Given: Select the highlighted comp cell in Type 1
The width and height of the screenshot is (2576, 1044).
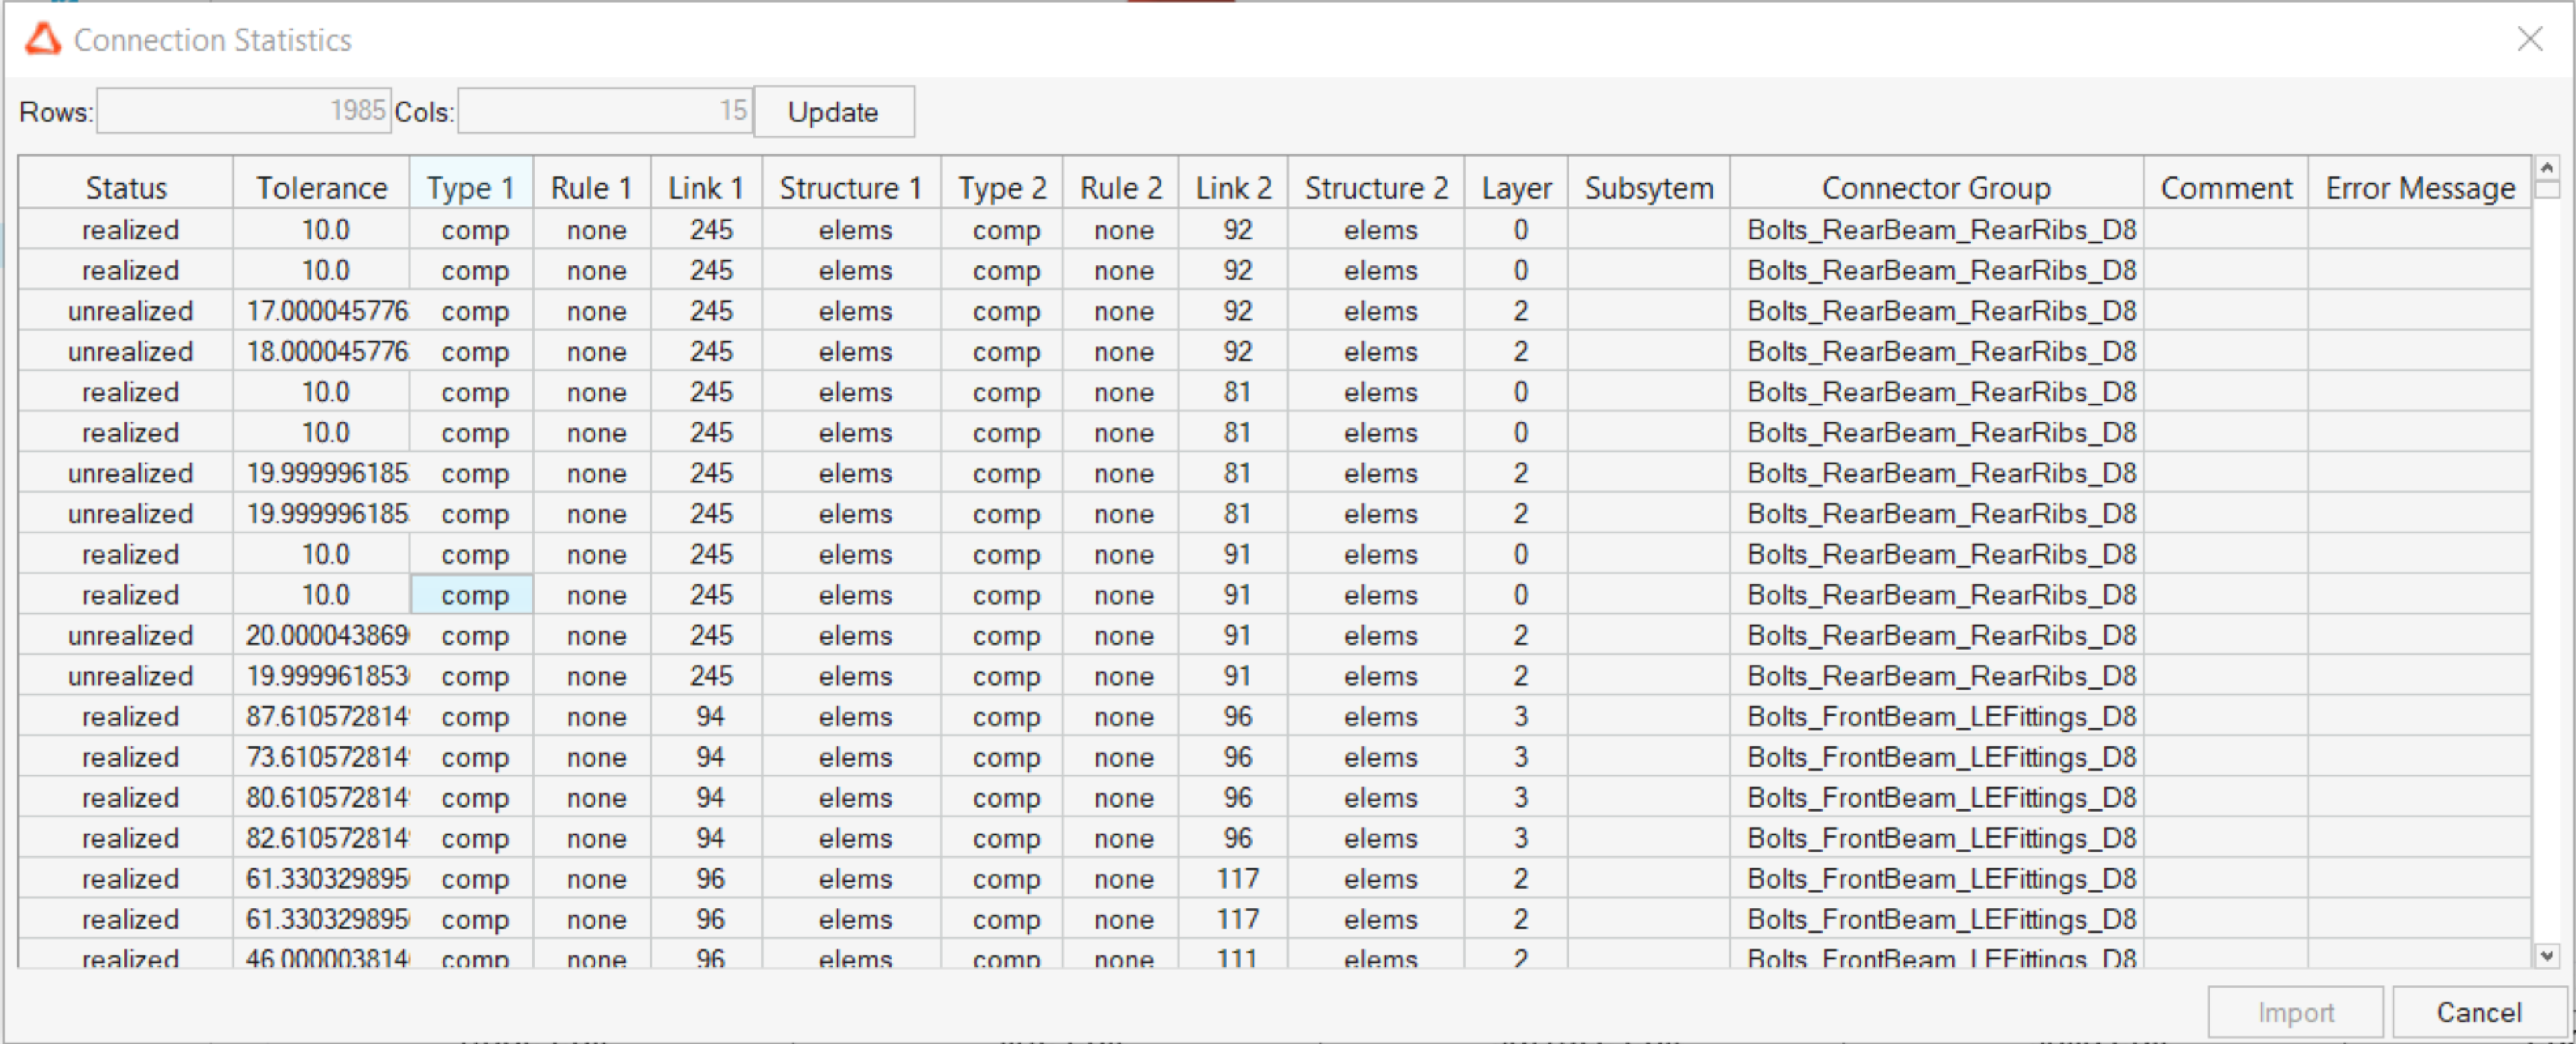Looking at the screenshot, I should point(474,595).
